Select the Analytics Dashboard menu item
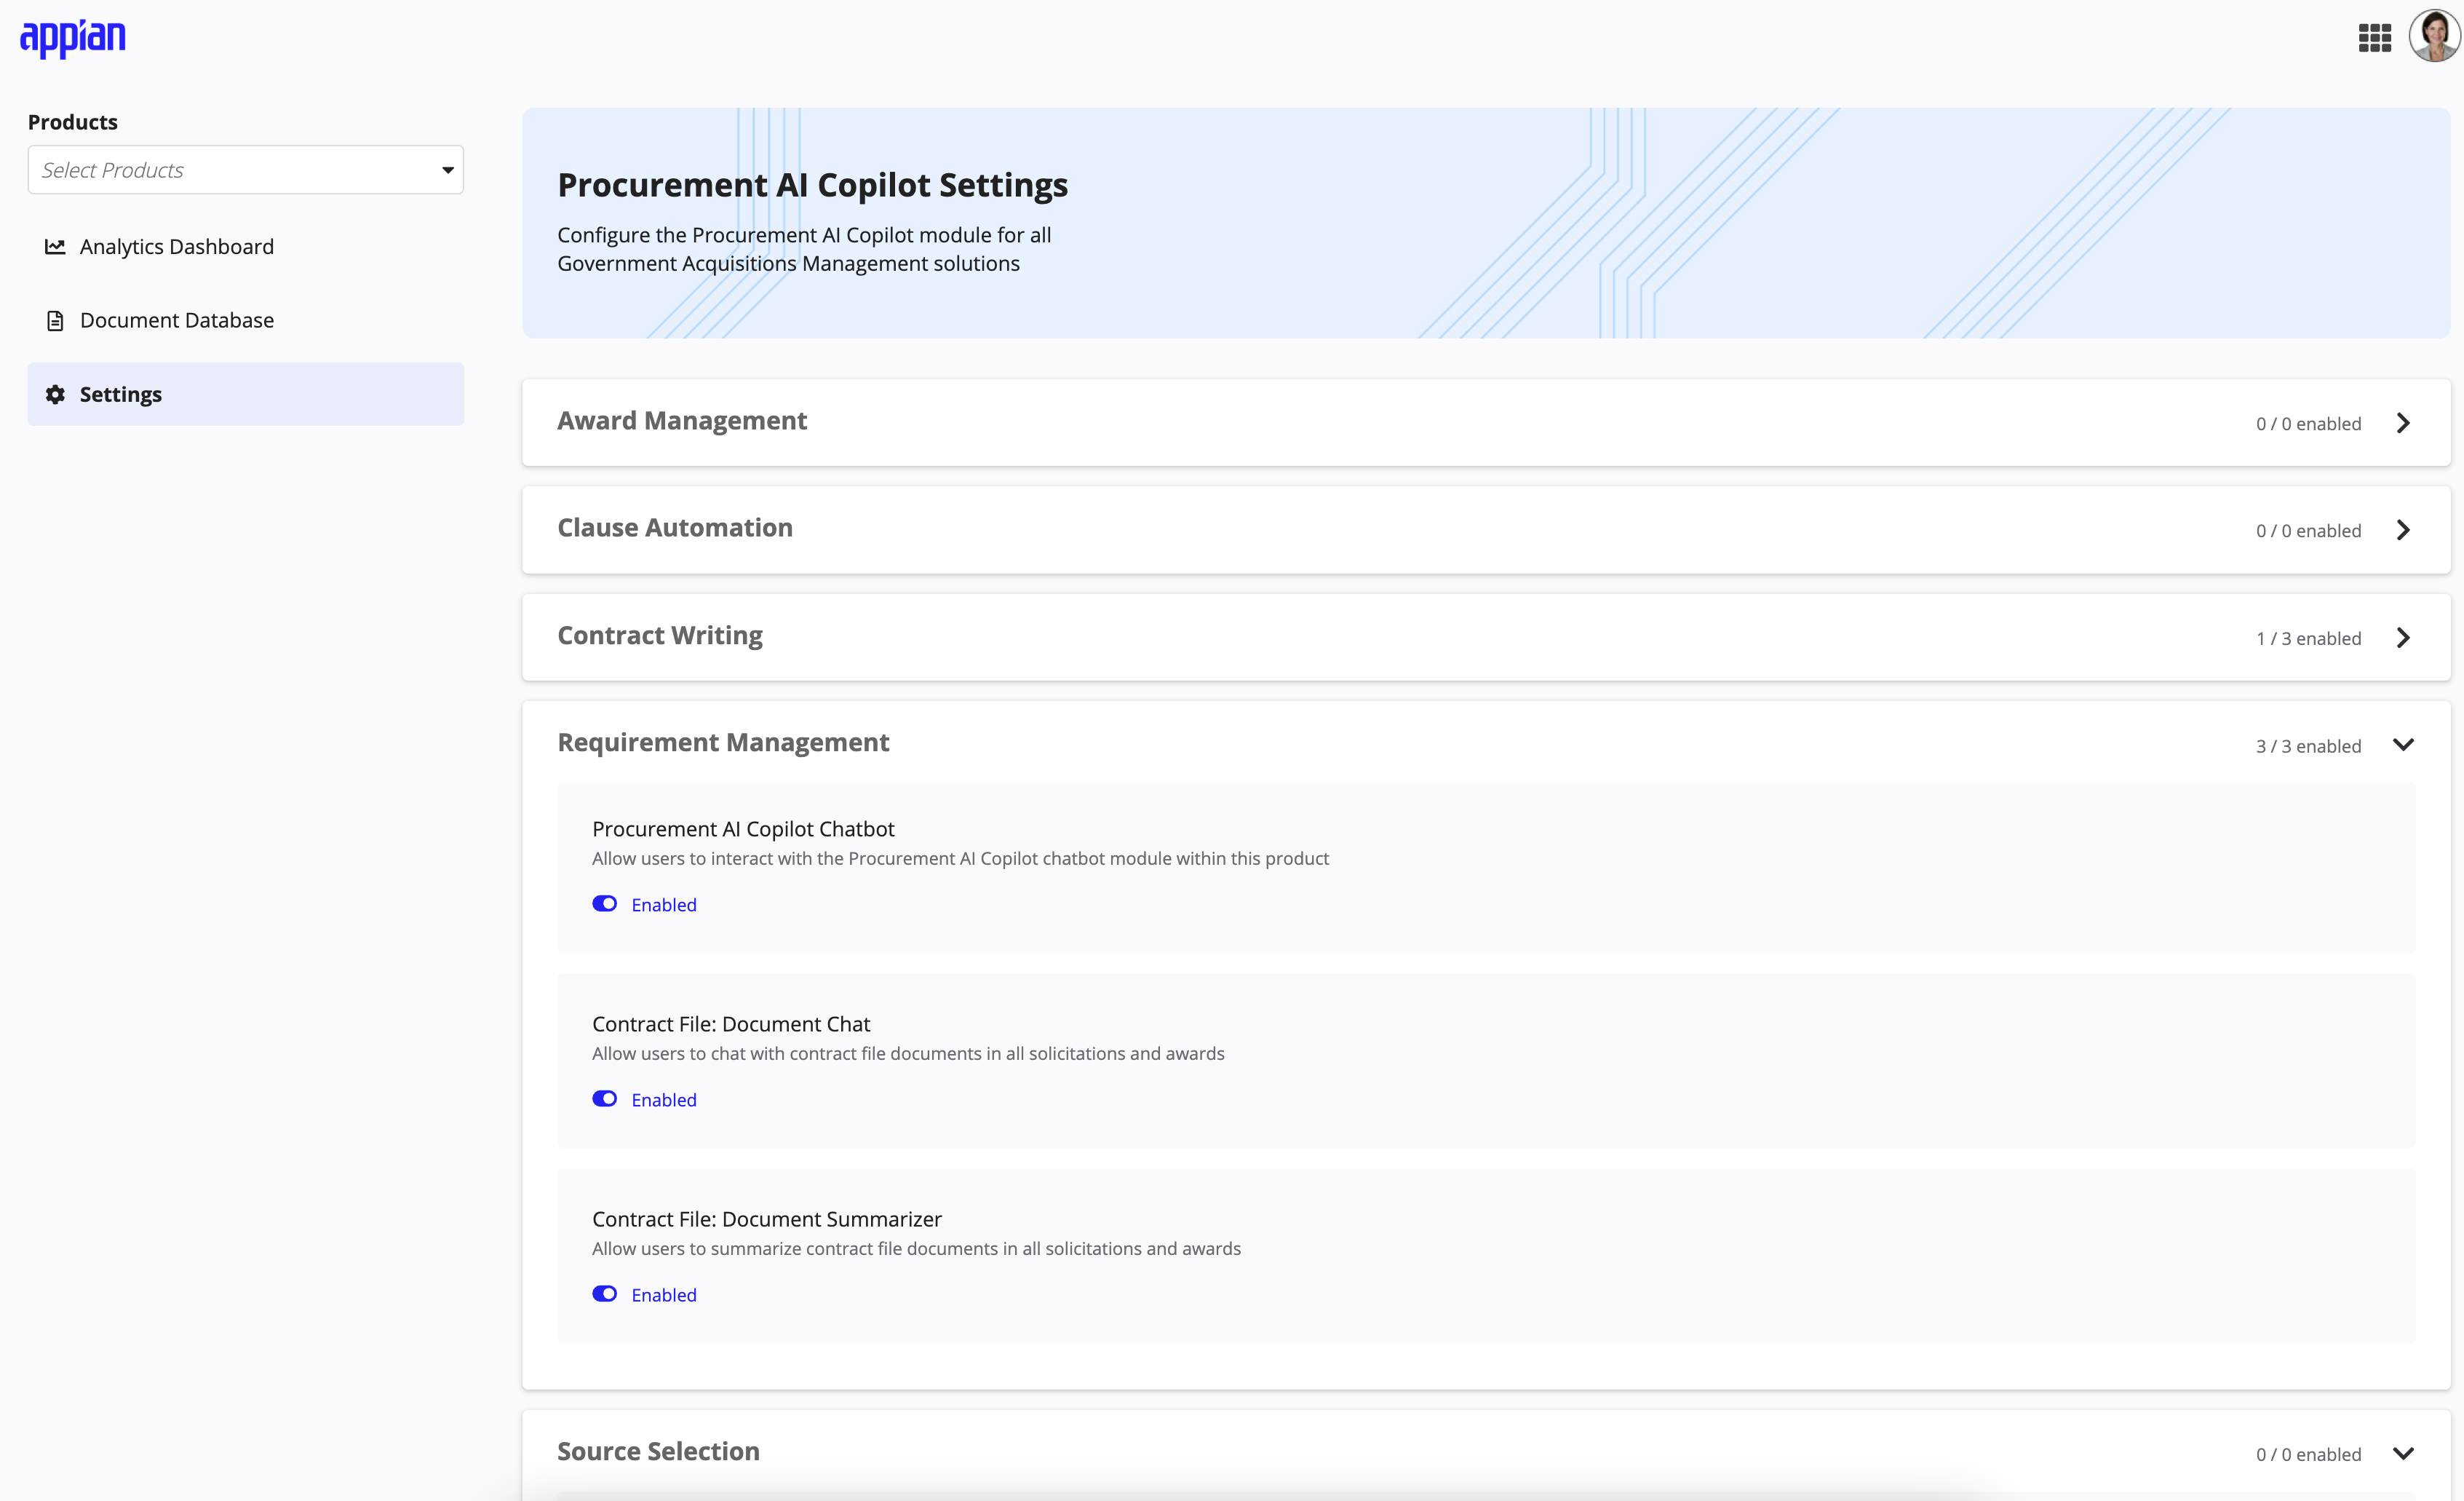Screen dimensions: 2464x1501 [x=176, y=245]
